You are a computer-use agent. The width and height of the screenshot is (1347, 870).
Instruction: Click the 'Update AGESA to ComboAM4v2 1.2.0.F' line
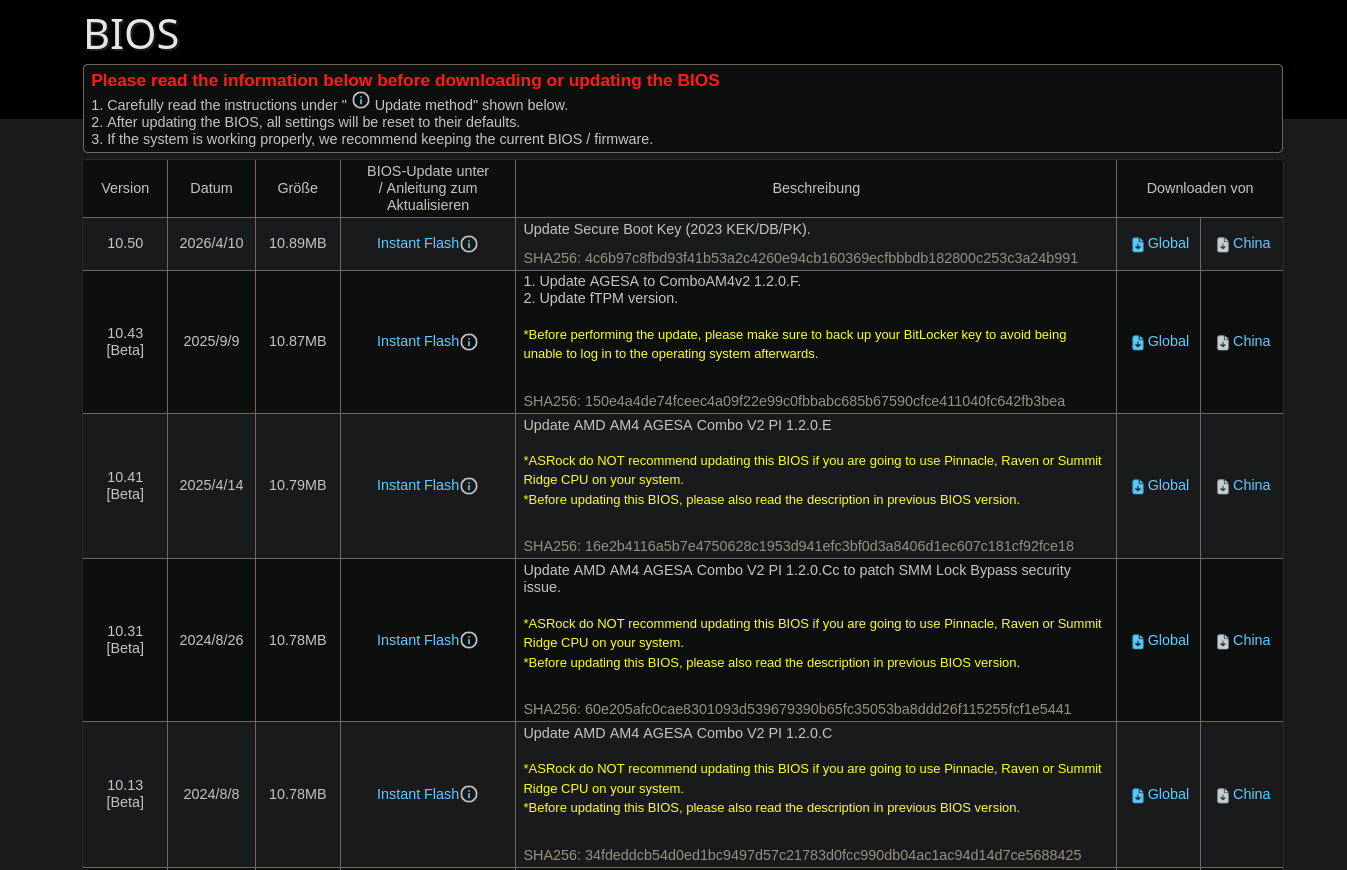click(662, 281)
